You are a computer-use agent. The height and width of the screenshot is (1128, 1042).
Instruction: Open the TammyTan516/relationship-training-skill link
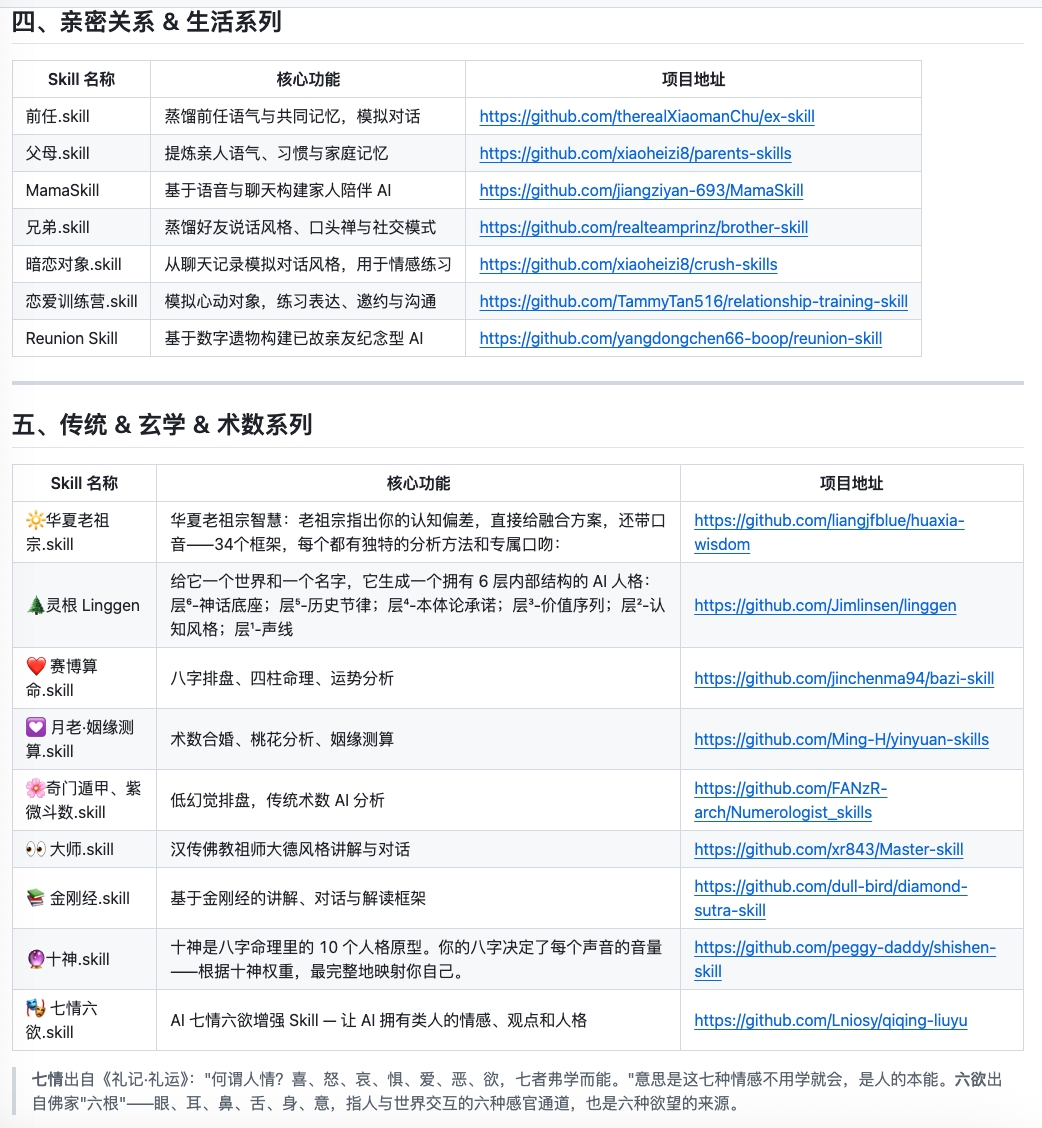point(694,301)
